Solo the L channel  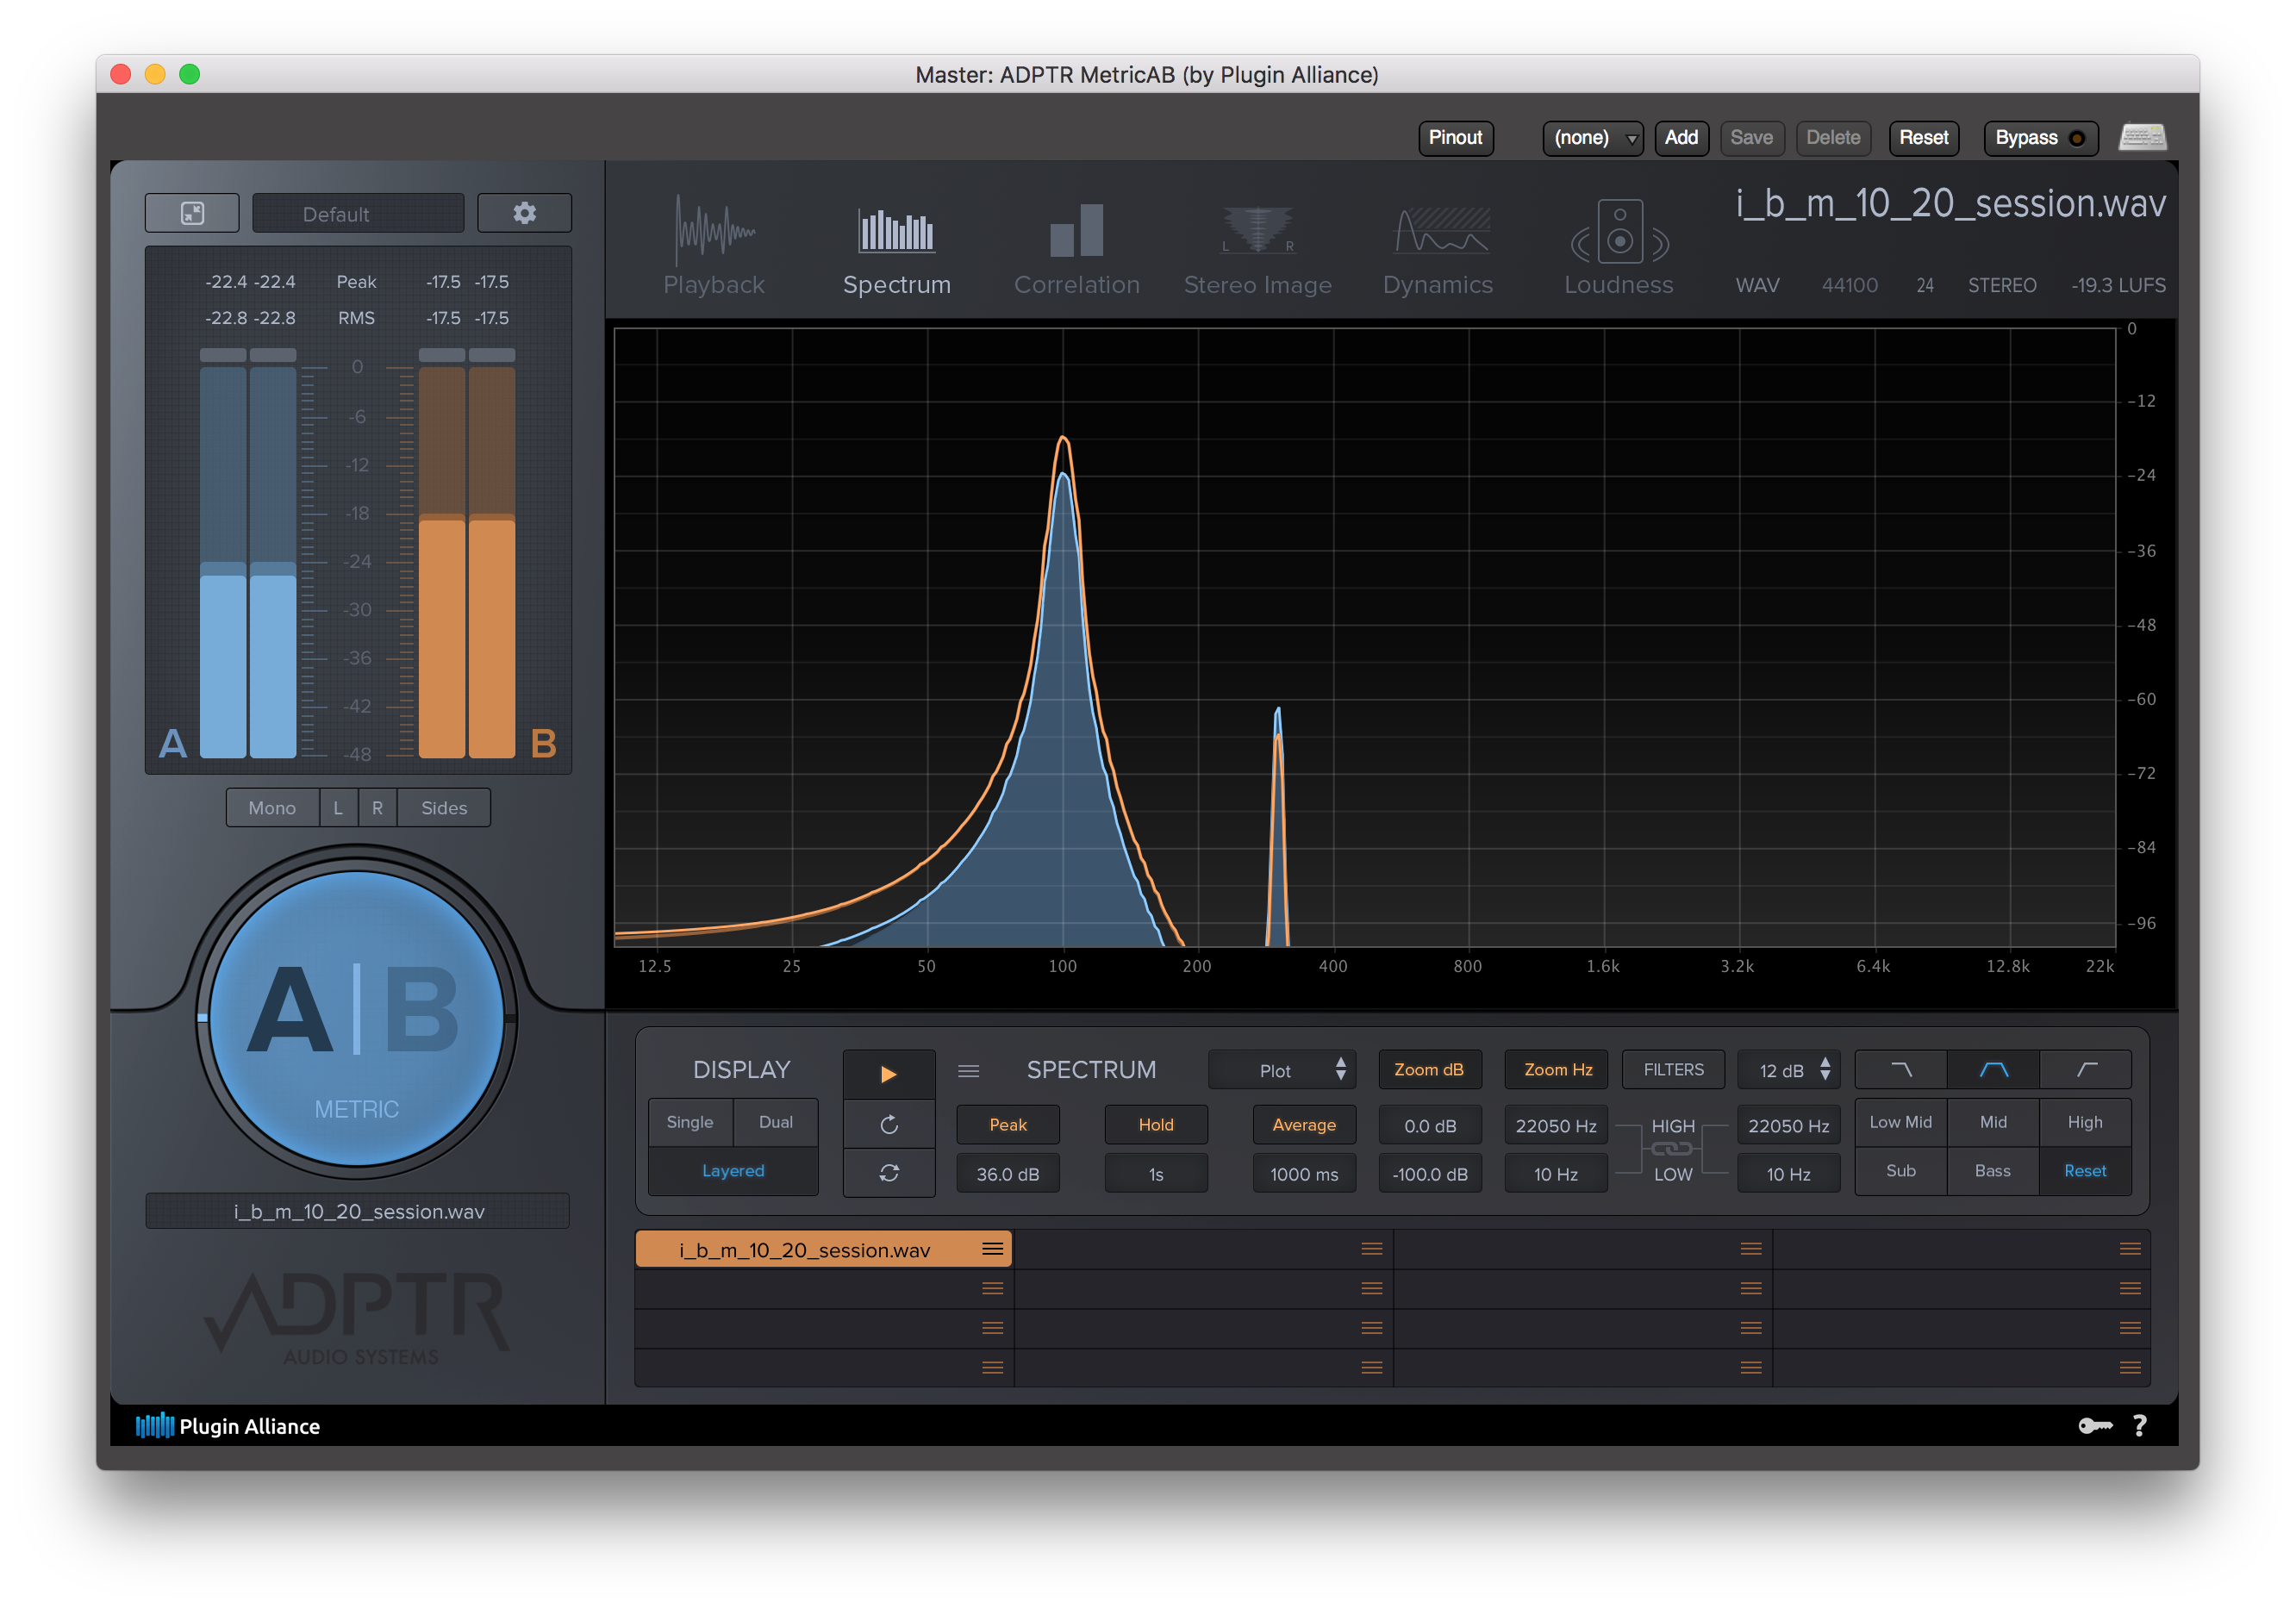(338, 807)
